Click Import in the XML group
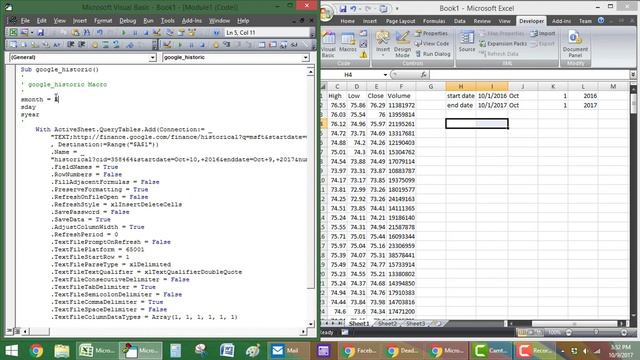The height and width of the screenshot is (360, 640). pyautogui.click(x=543, y=33)
